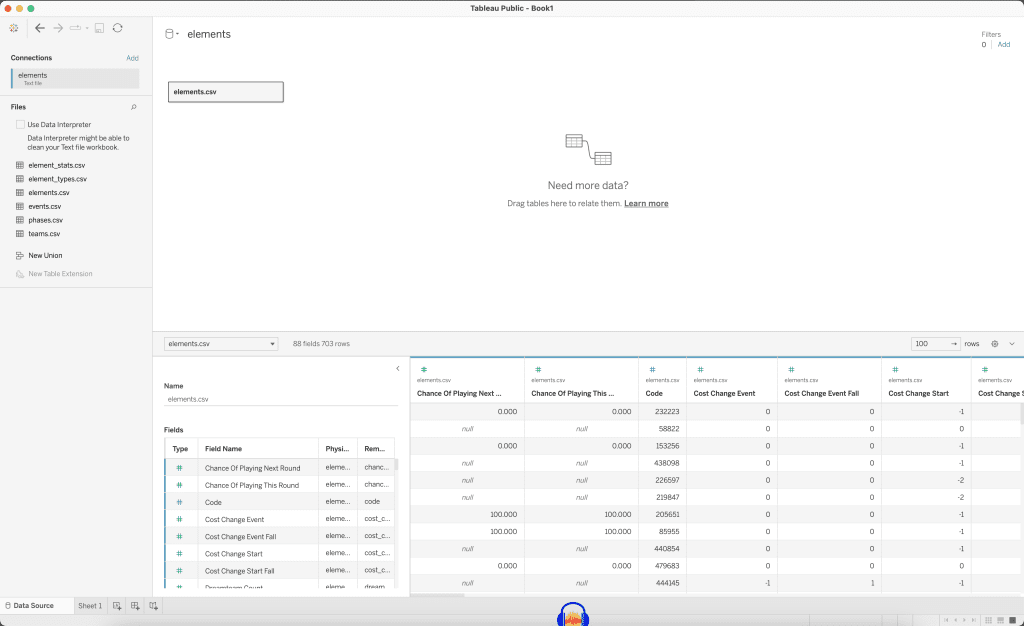Click the refresh data source icon
1024x626 pixels.
click(x=118, y=28)
